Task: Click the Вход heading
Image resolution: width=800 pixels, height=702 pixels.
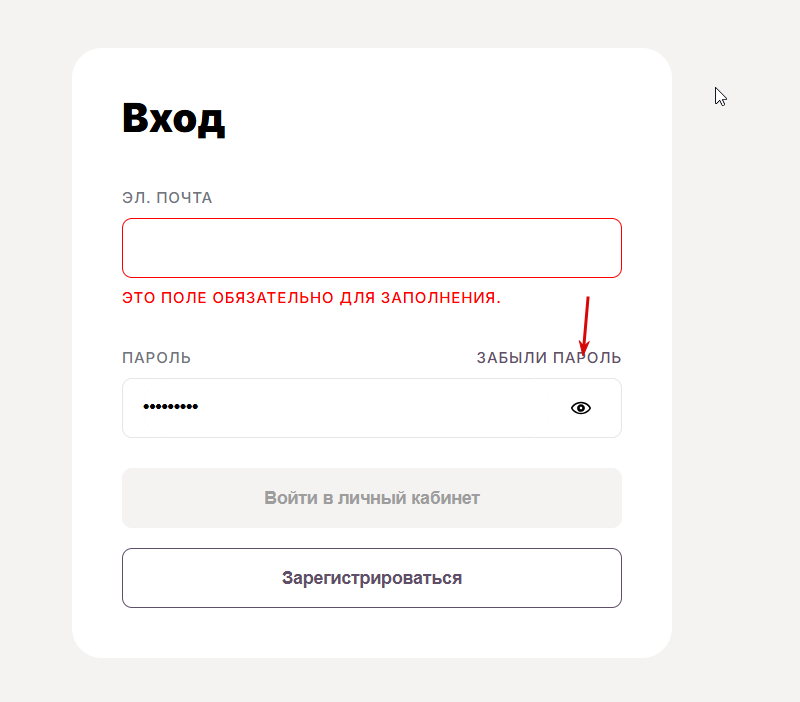Action: coord(173,119)
